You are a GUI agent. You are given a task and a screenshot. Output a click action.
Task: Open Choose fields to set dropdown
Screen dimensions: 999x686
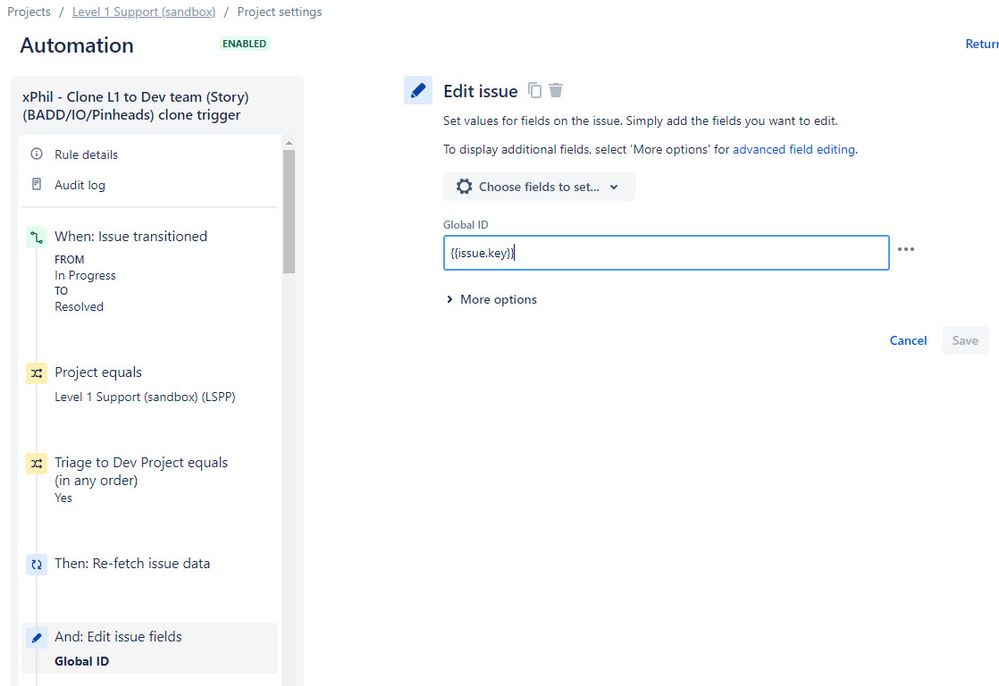point(538,187)
